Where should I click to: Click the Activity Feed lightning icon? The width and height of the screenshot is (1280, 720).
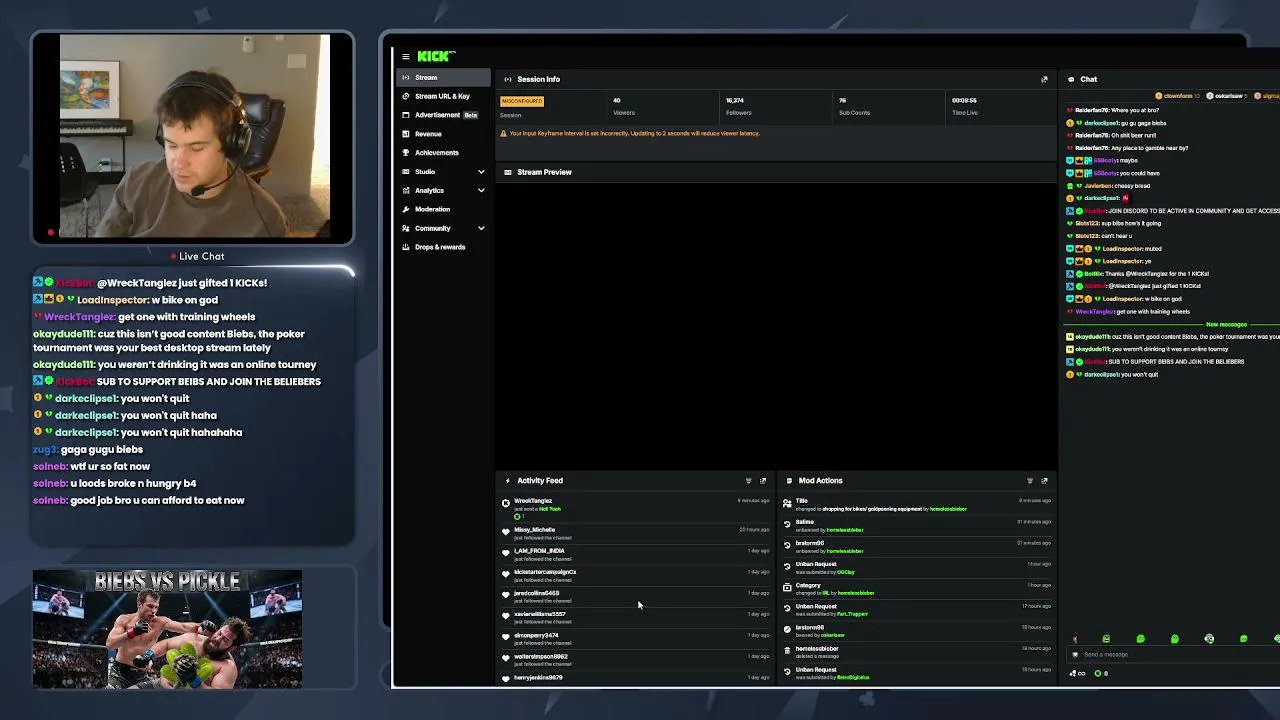click(508, 481)
